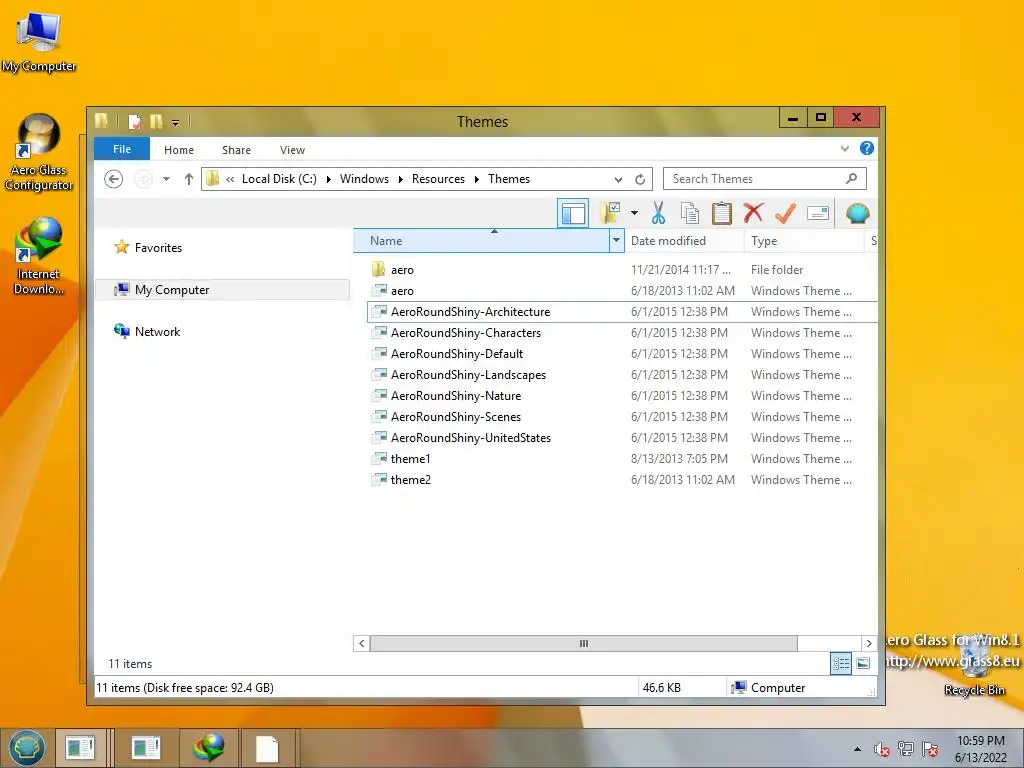Click the shell icon in the toolbar
The image size is (1024, 768).
[x=857, y=213]
